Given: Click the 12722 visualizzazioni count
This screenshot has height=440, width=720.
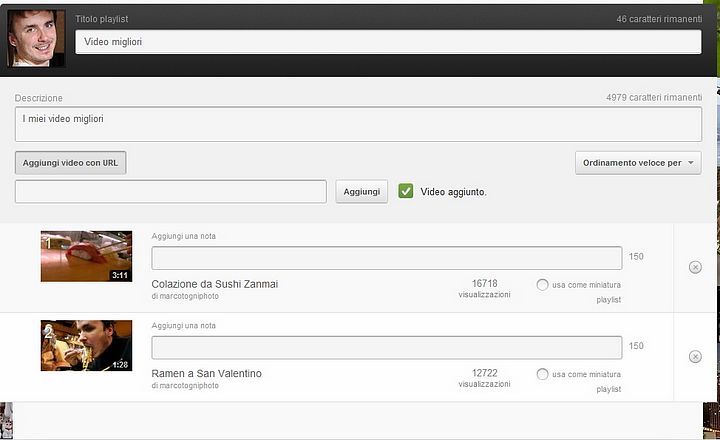Looking at the screenshot, I should pos(484,378).
